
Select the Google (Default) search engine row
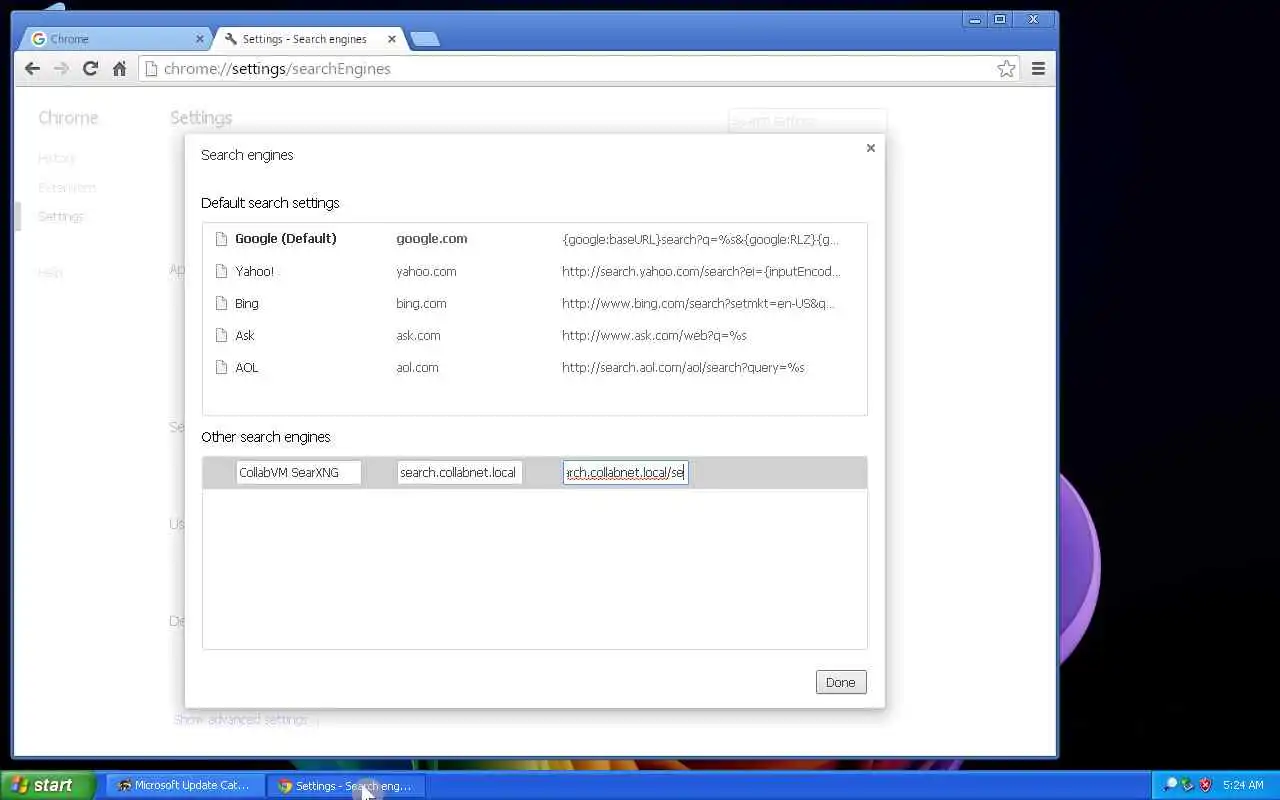tap(534, 239)
